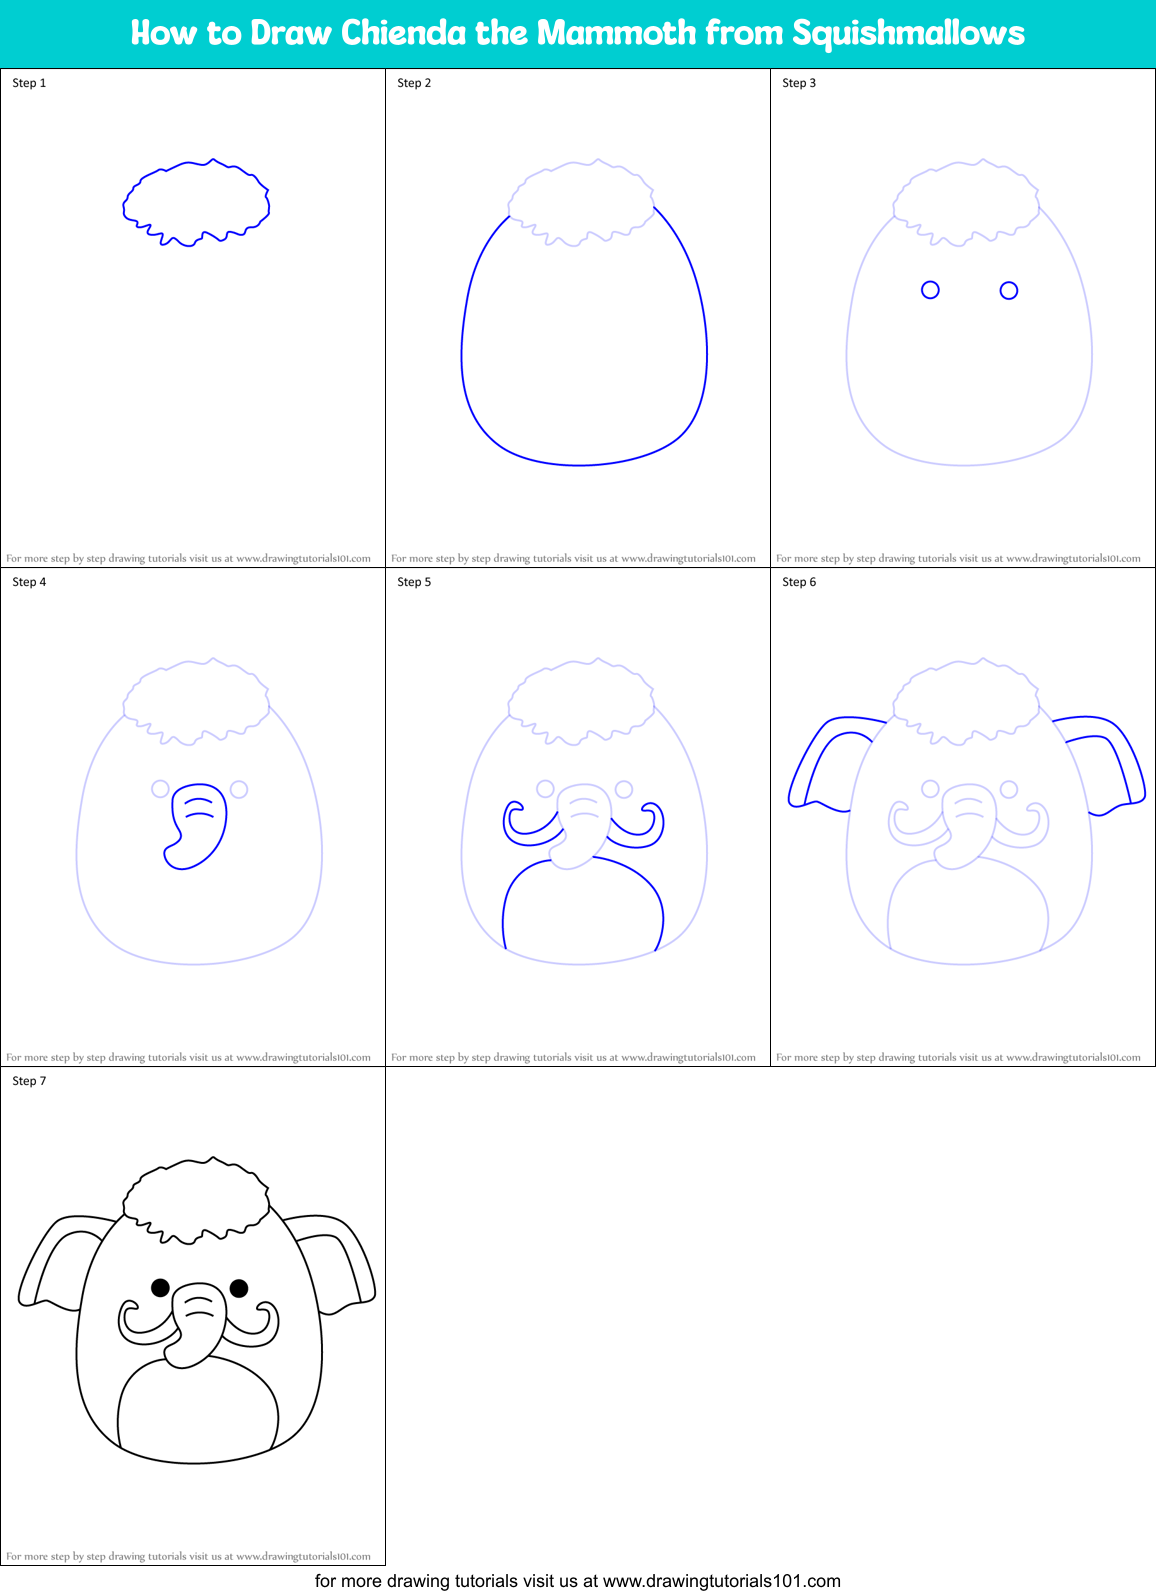
Task: Click the Step 3 label
Action: click(x=799, y=83)
